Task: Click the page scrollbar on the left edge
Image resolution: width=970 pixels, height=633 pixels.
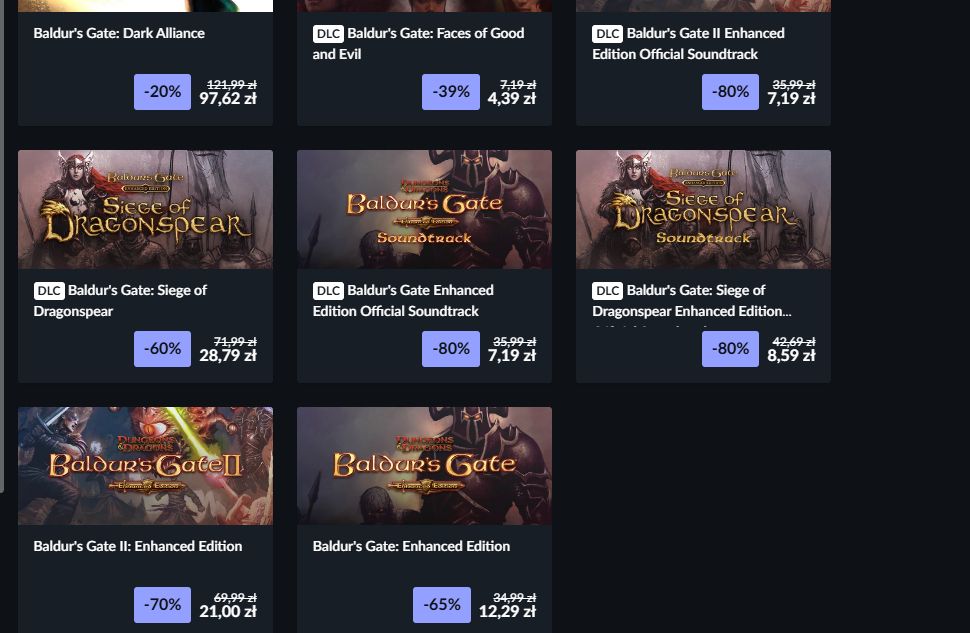Action: (x=2, y=246)
